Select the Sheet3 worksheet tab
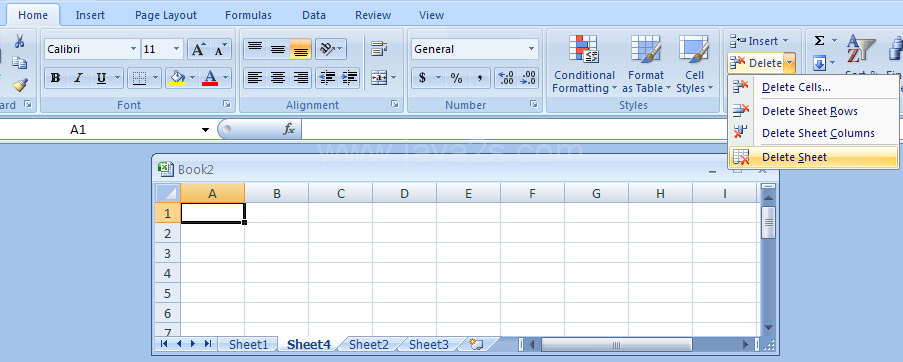This screenshot has width=903, height=362. (x=428, y=344)
